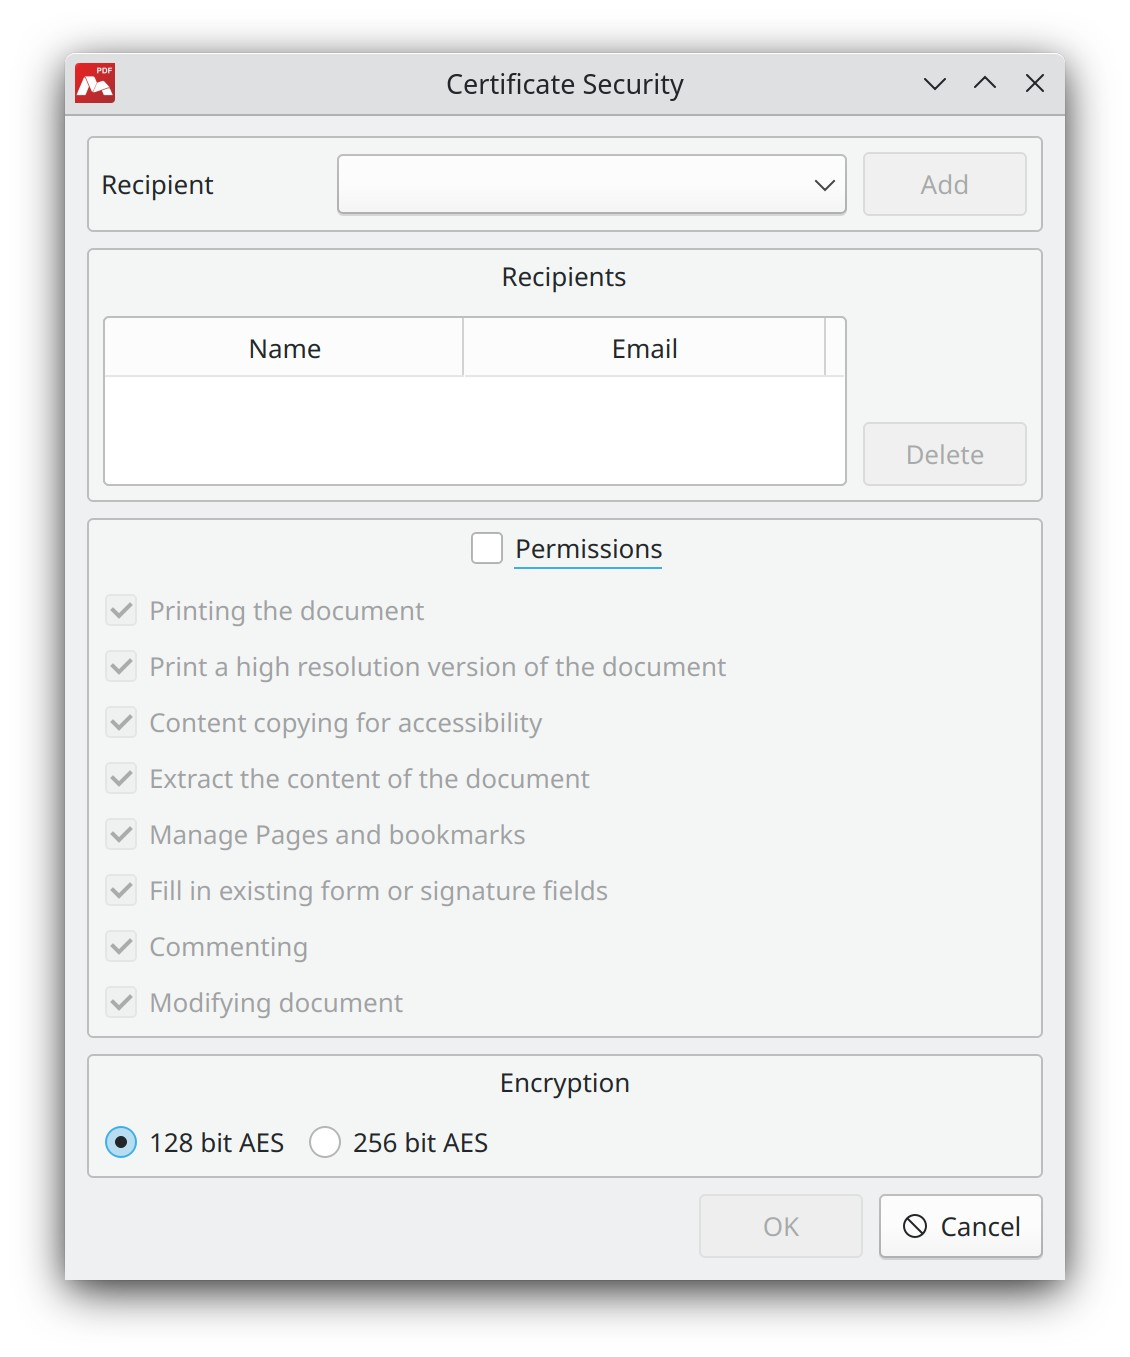Viewport: 1130px width, 1357px height.
Task: Click the OK button
Action: click(781, 1226)
